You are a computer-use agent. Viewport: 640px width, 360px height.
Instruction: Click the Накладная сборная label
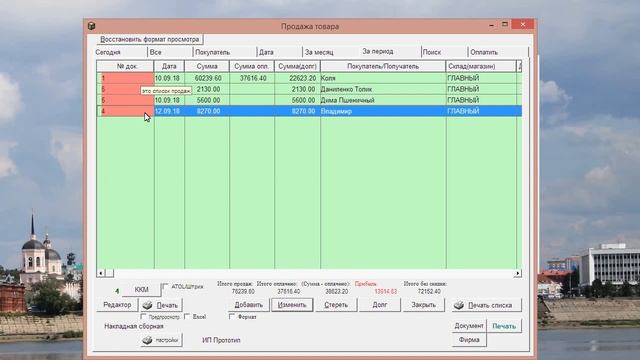(x=134, y=326)
